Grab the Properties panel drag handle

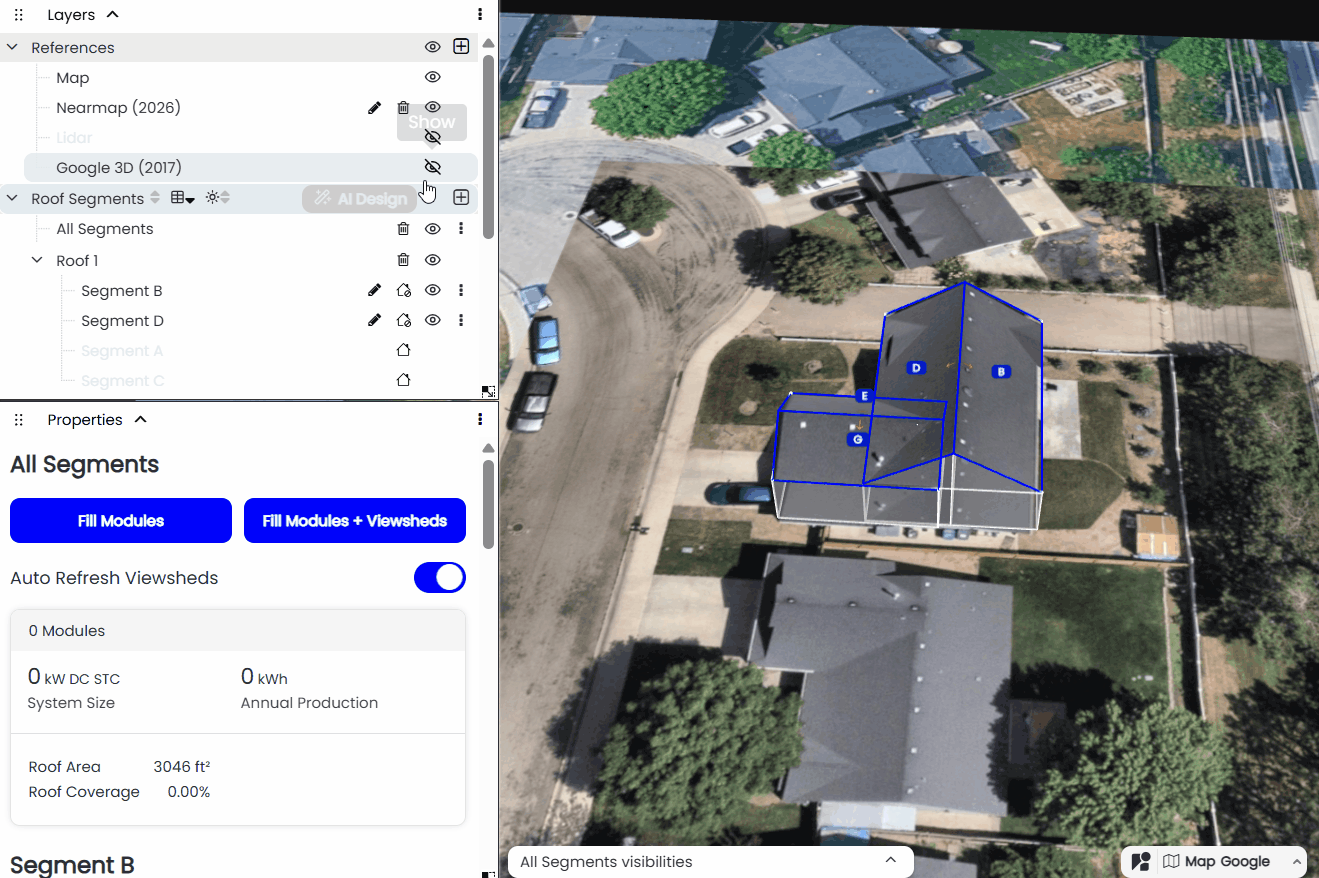(18, 420)
